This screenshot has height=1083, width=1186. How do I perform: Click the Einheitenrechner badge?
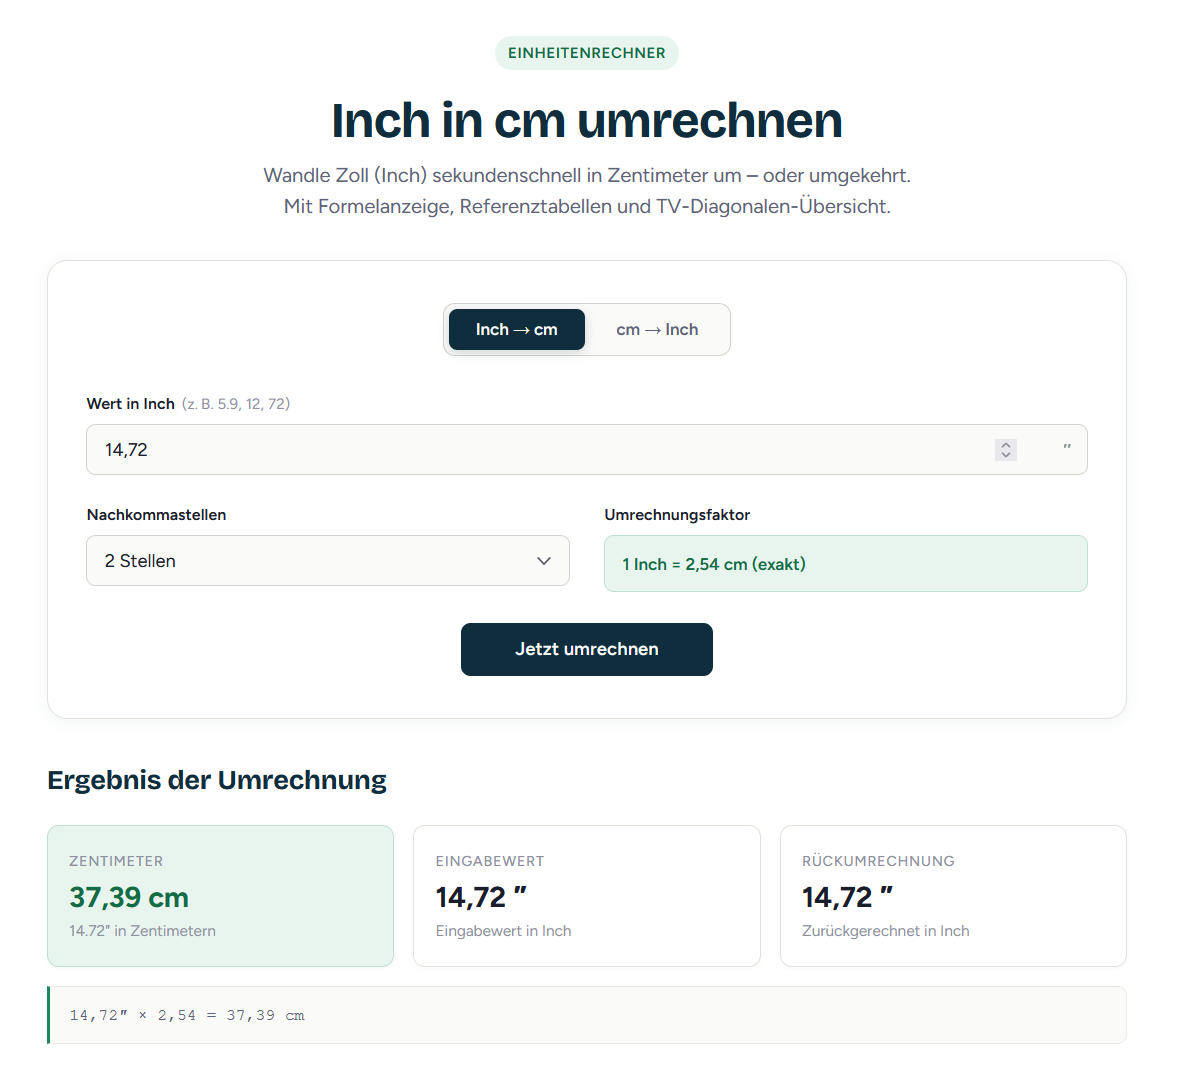(586, 53)
